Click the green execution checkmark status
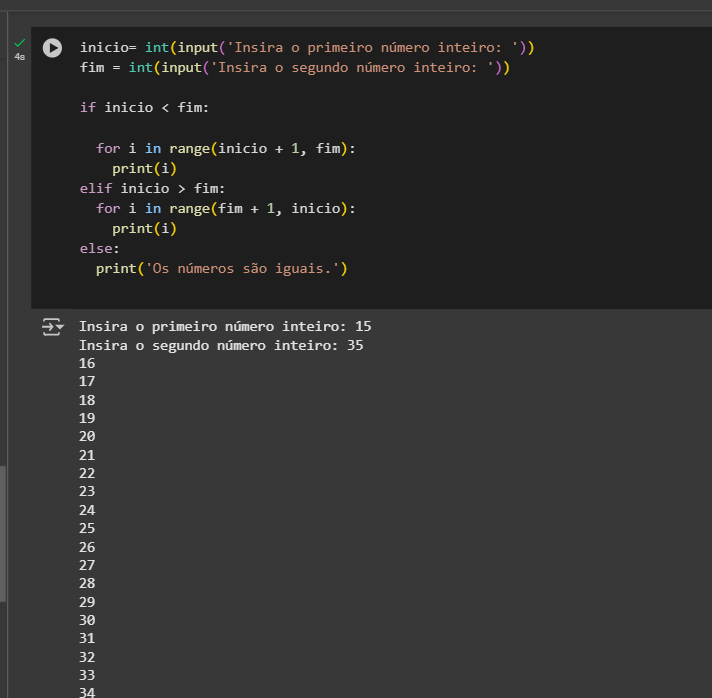 (20, 43)
